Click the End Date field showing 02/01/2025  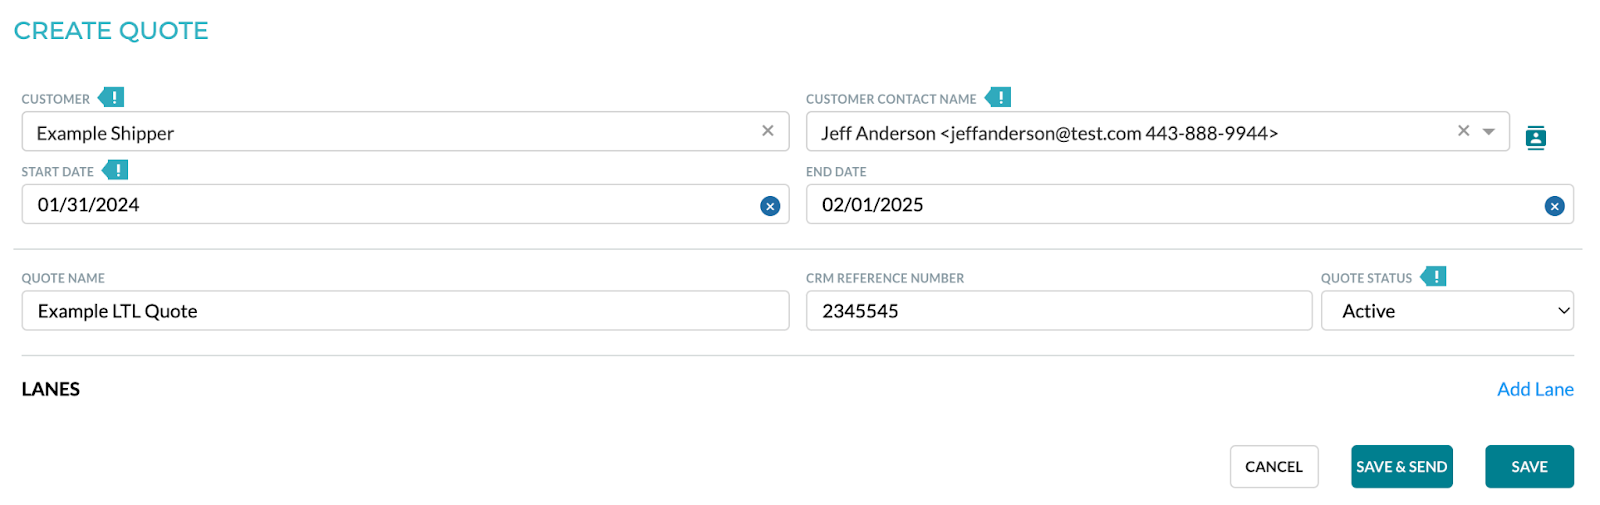[x=1170, y=205]
